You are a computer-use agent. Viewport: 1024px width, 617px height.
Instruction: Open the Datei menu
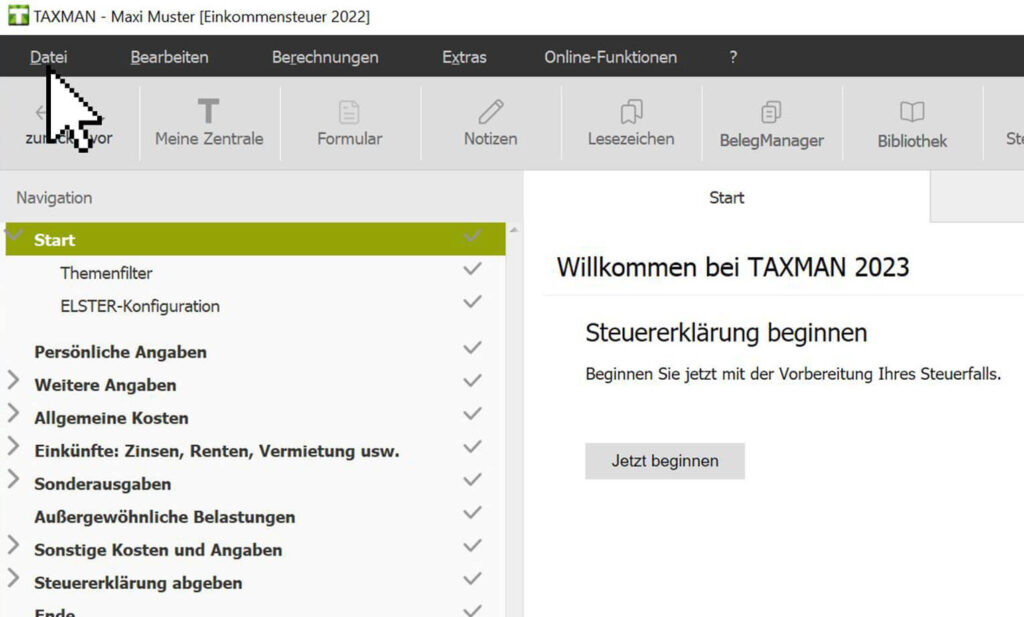pyautogui.click(x=48, y=57)
